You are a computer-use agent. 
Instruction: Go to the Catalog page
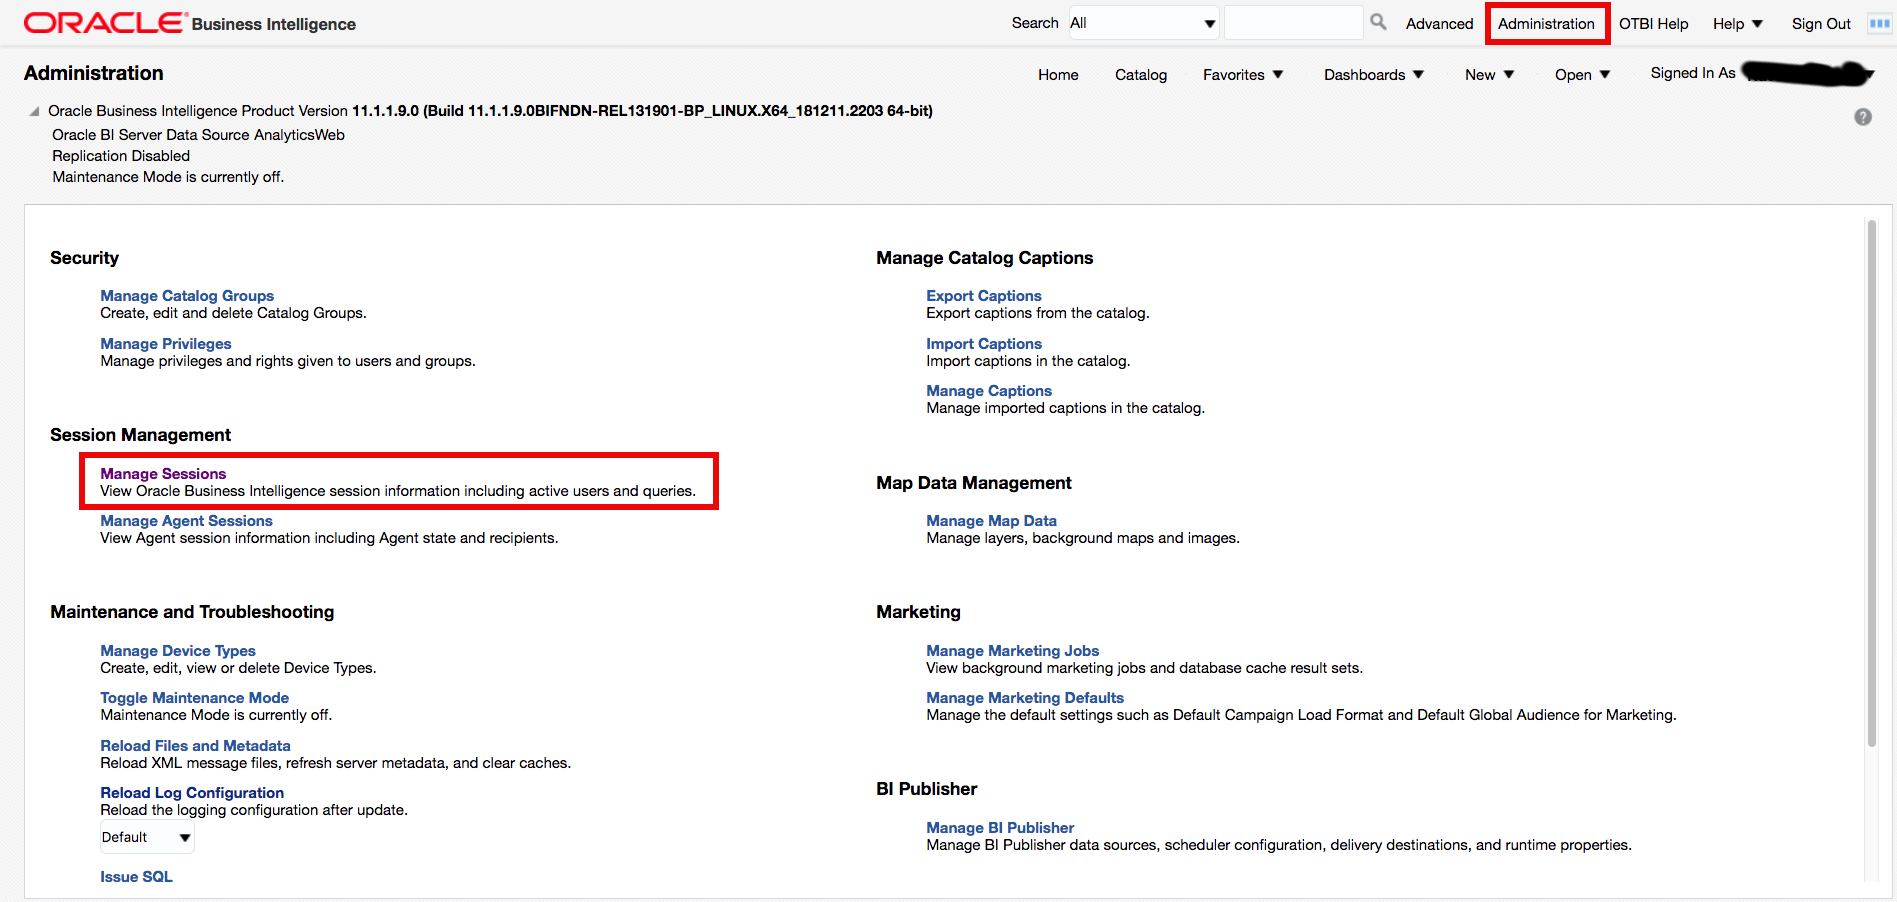[x=1141, y=75]
